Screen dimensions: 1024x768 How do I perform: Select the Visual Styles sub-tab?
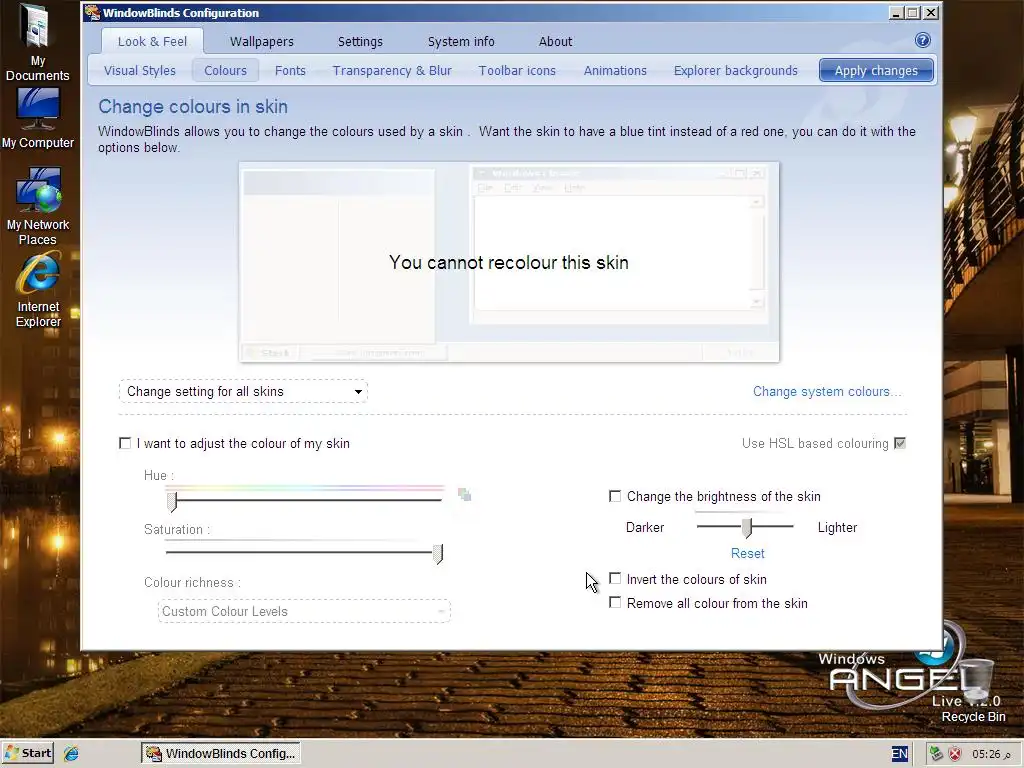[x=140, y=71]
